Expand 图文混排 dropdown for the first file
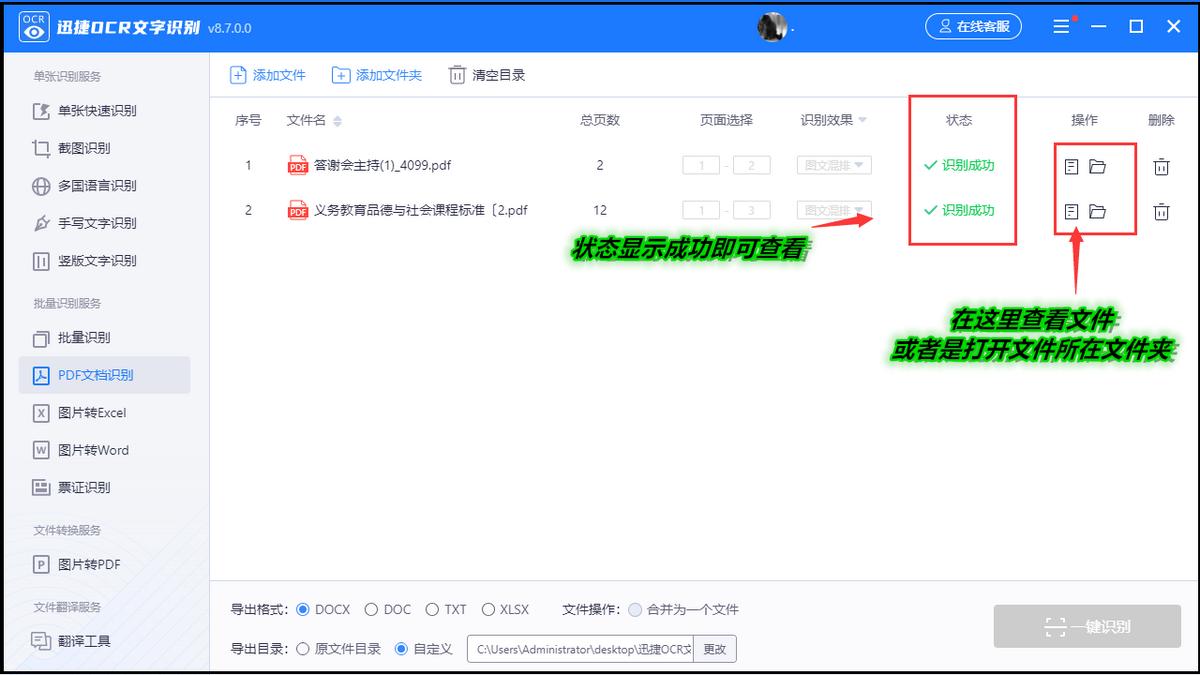 click(834, 165)
